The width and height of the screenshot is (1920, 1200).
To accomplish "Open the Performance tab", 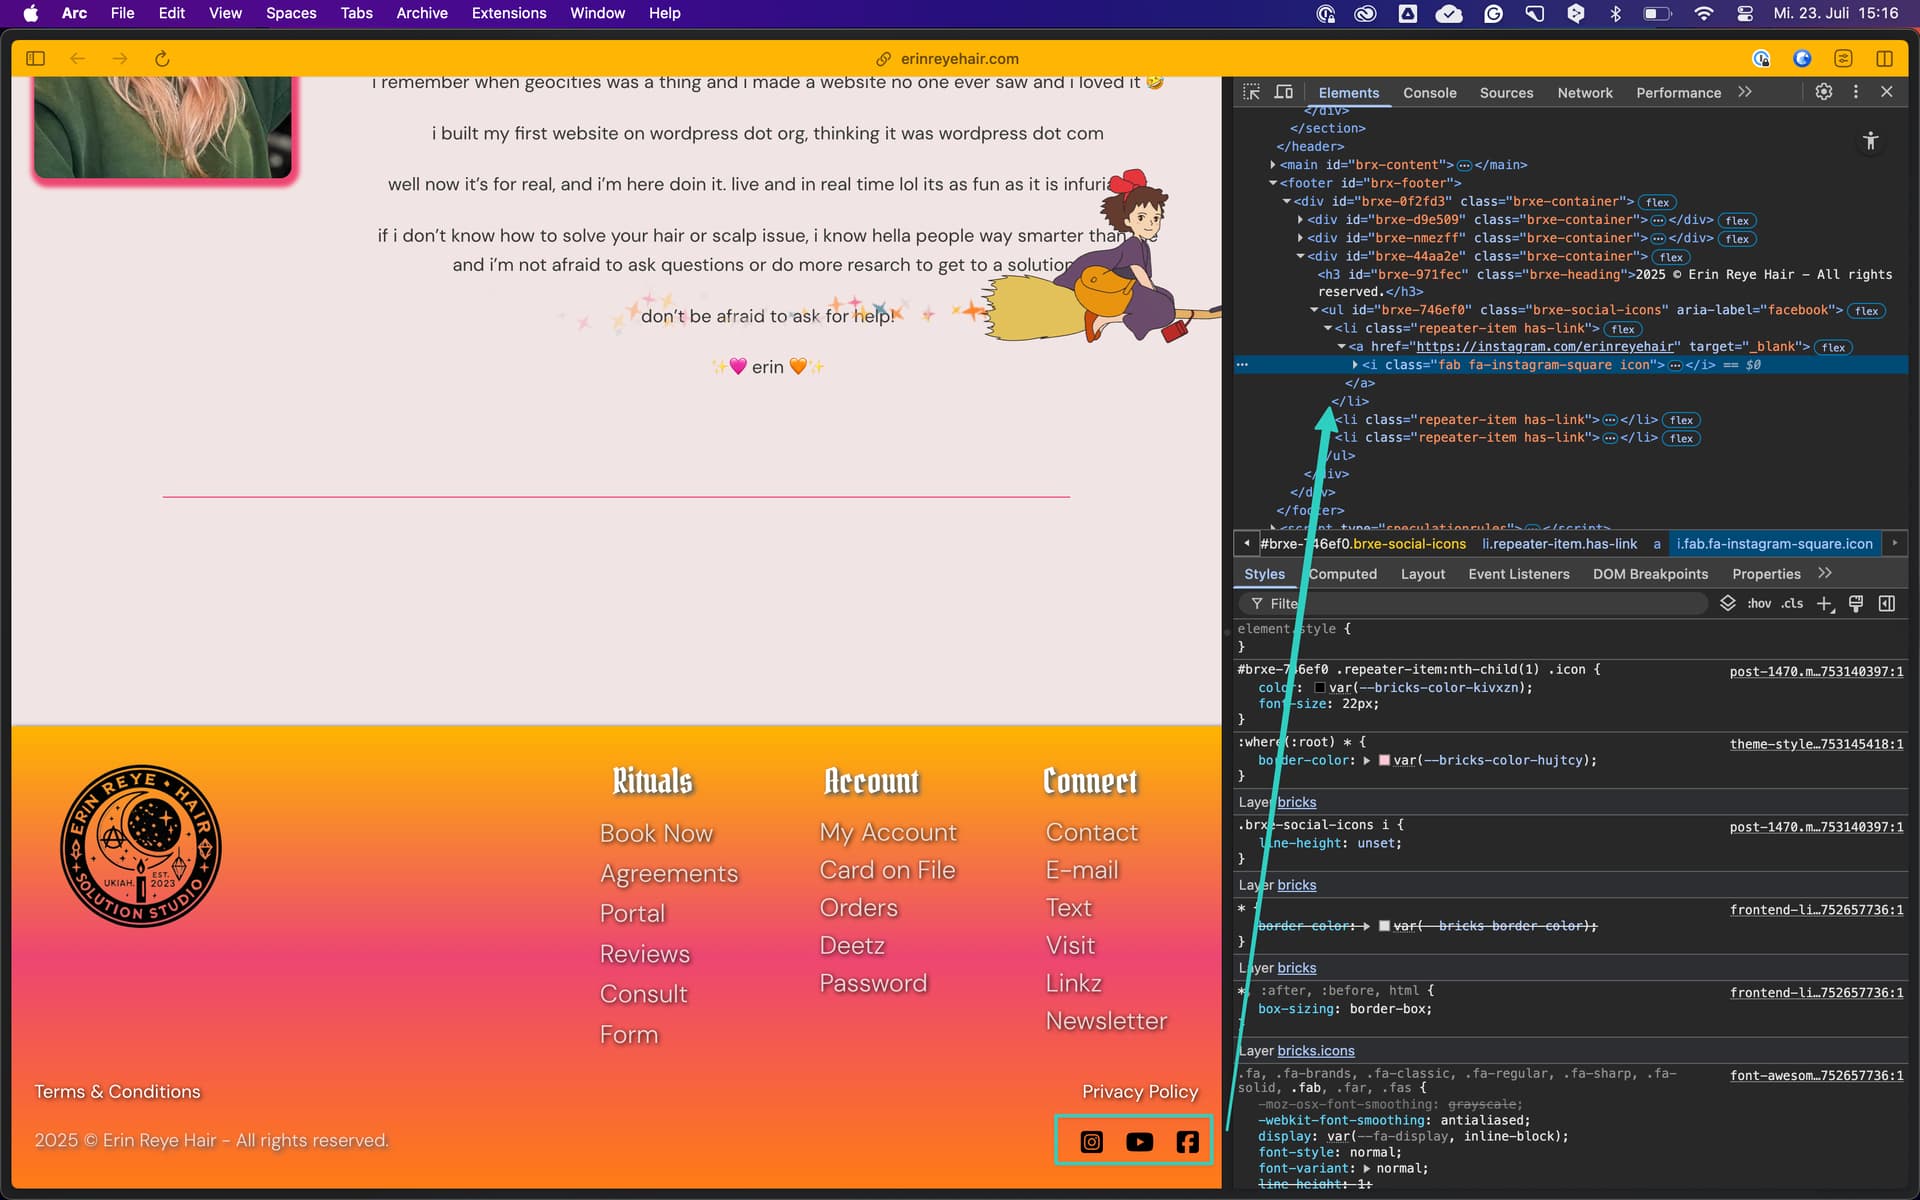I will 1678,93.
